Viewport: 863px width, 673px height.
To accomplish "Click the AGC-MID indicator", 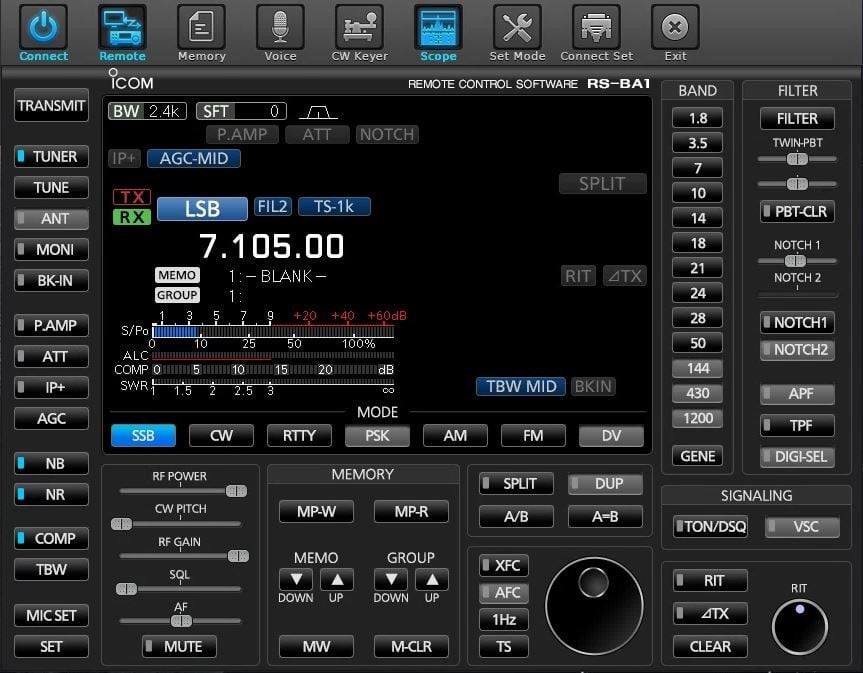I will click(x=194, y=158).
